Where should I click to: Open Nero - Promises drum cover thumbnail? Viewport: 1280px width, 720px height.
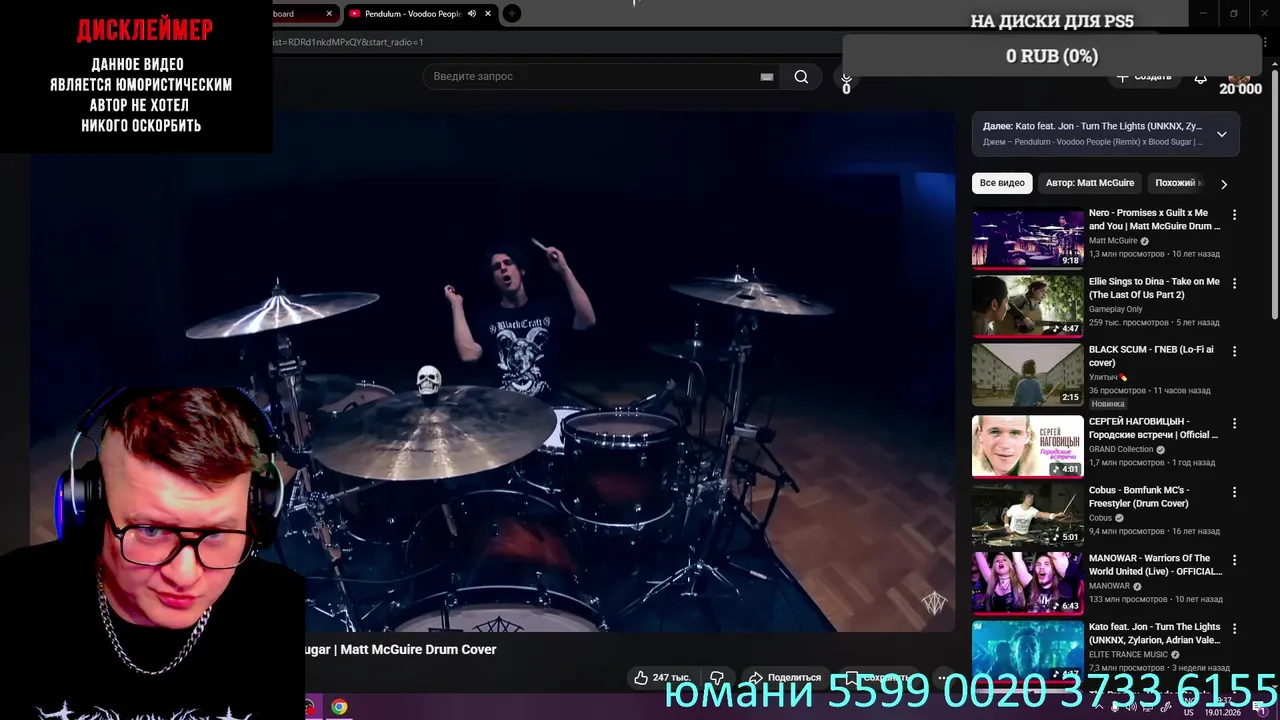1028,238
